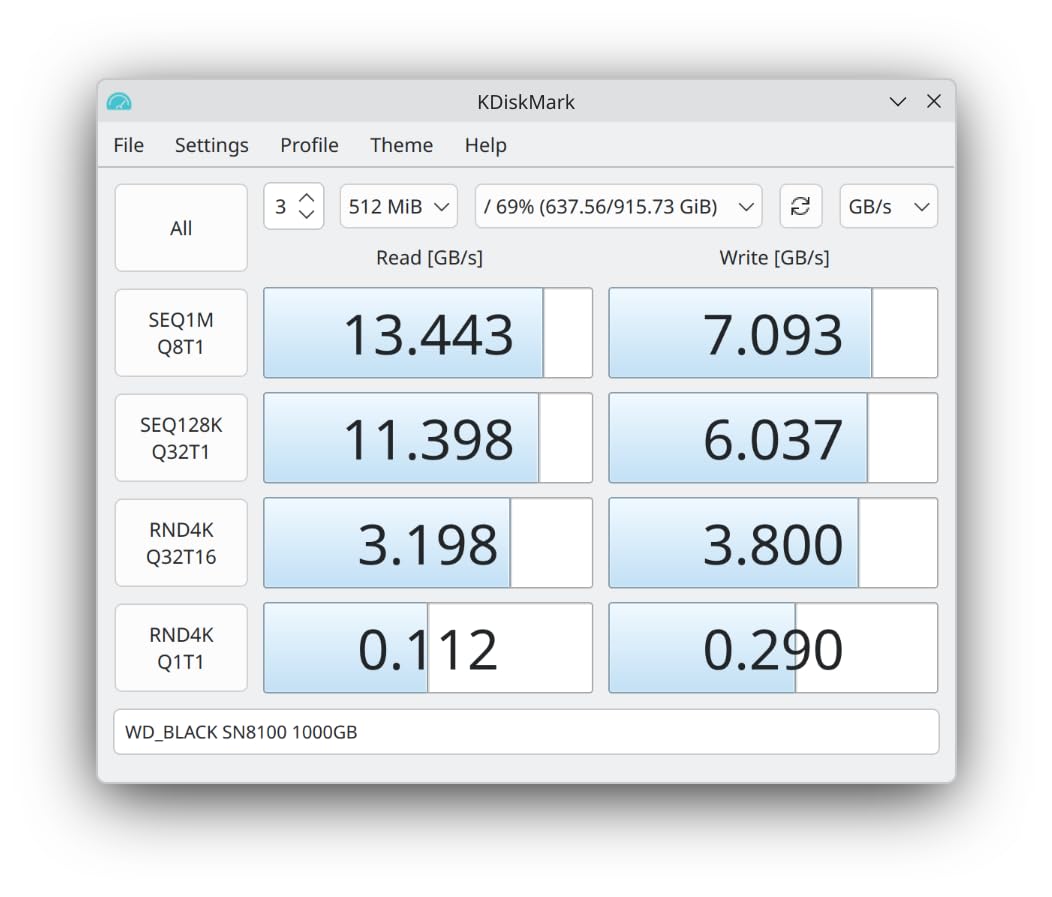Start the SEQ128K Q32T1 benchmark
The width and height of the screenshot is (1052, 897).
pyautogui.click(x=181, y=438)
